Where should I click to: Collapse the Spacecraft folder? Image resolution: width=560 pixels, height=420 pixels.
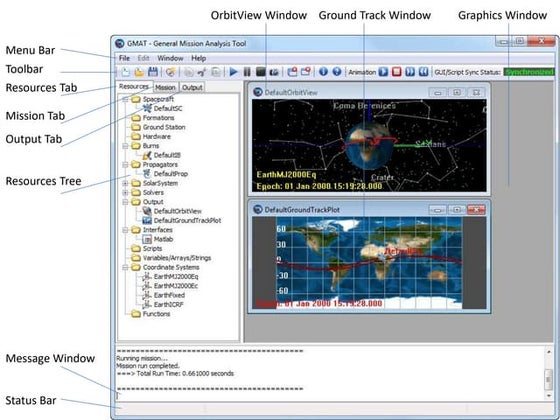[125, 99]
